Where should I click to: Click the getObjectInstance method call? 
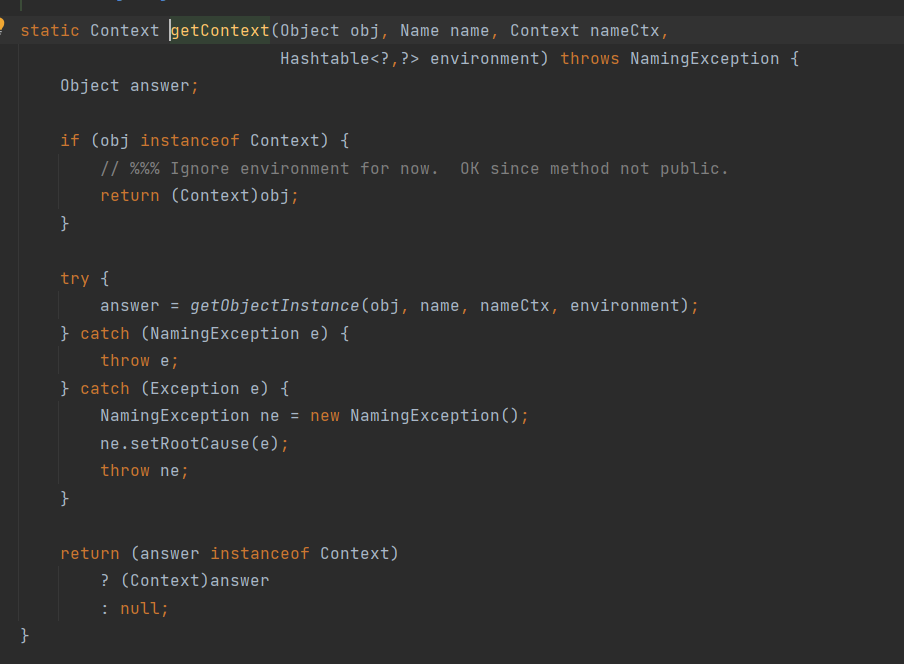[x=274, y=305]
